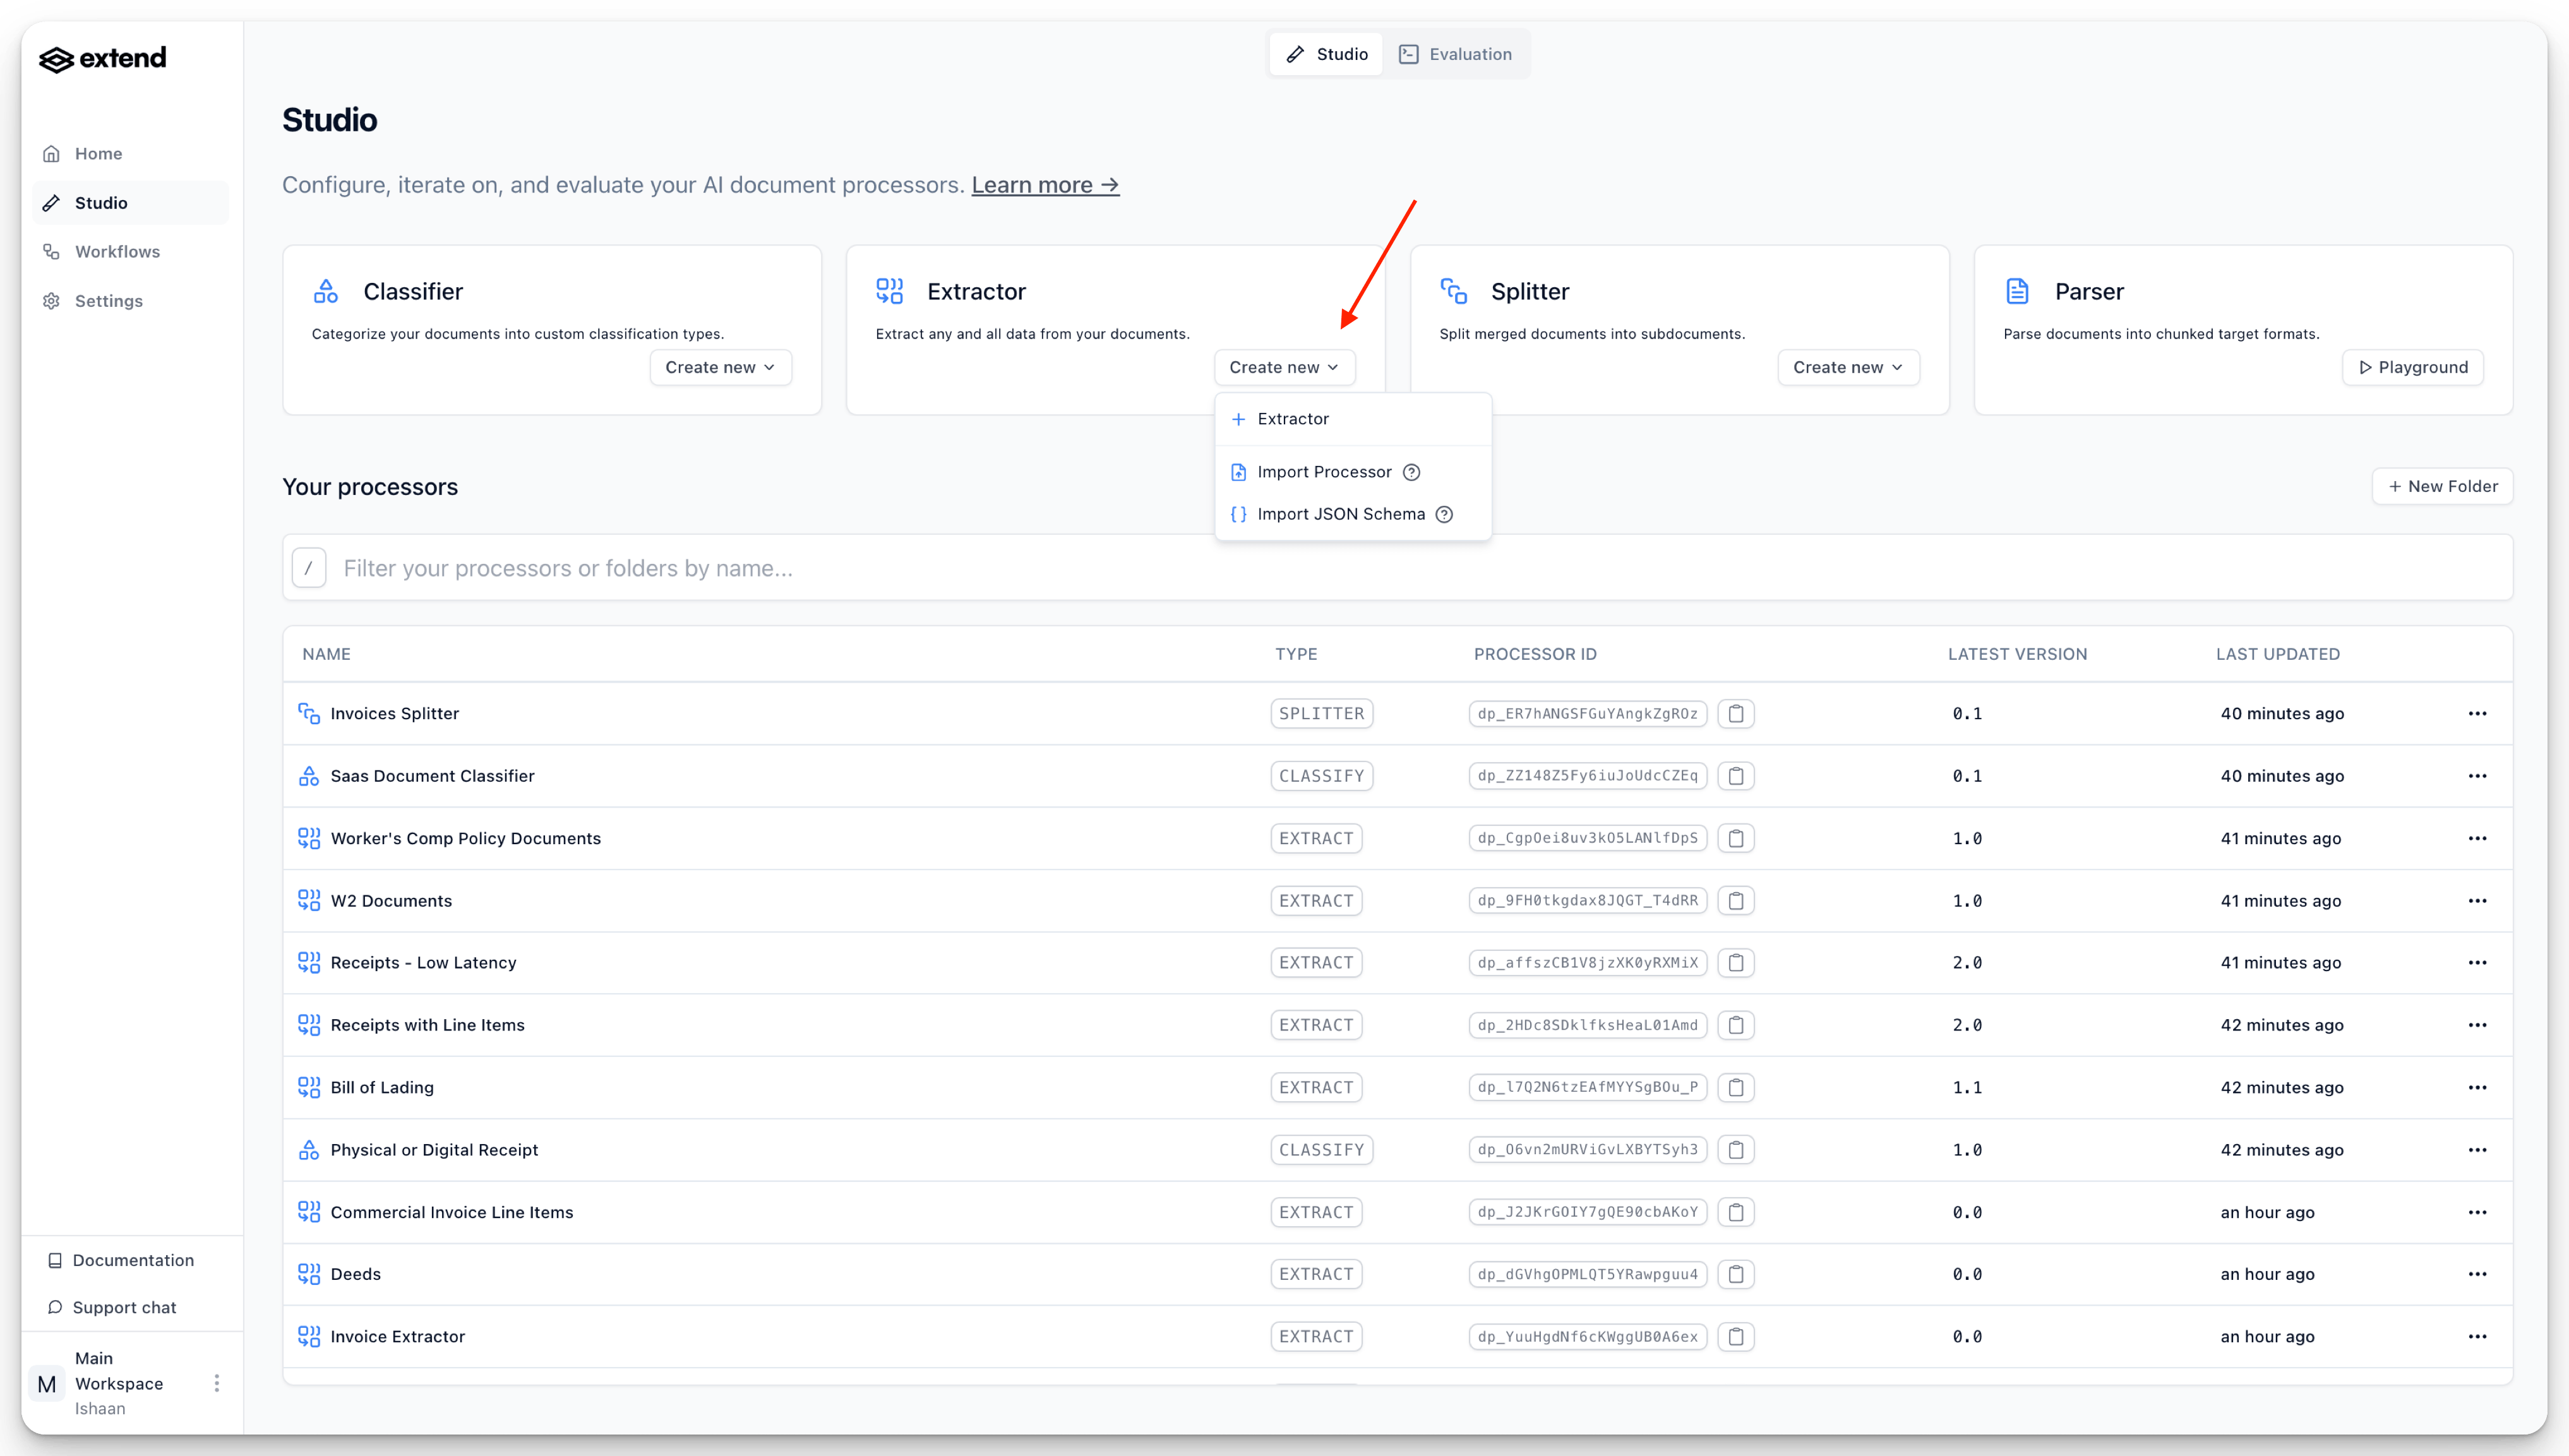The image size is (2569, 1456).
Task: Open three-dot menu for Deeds row
Action: [2477, 1274]
